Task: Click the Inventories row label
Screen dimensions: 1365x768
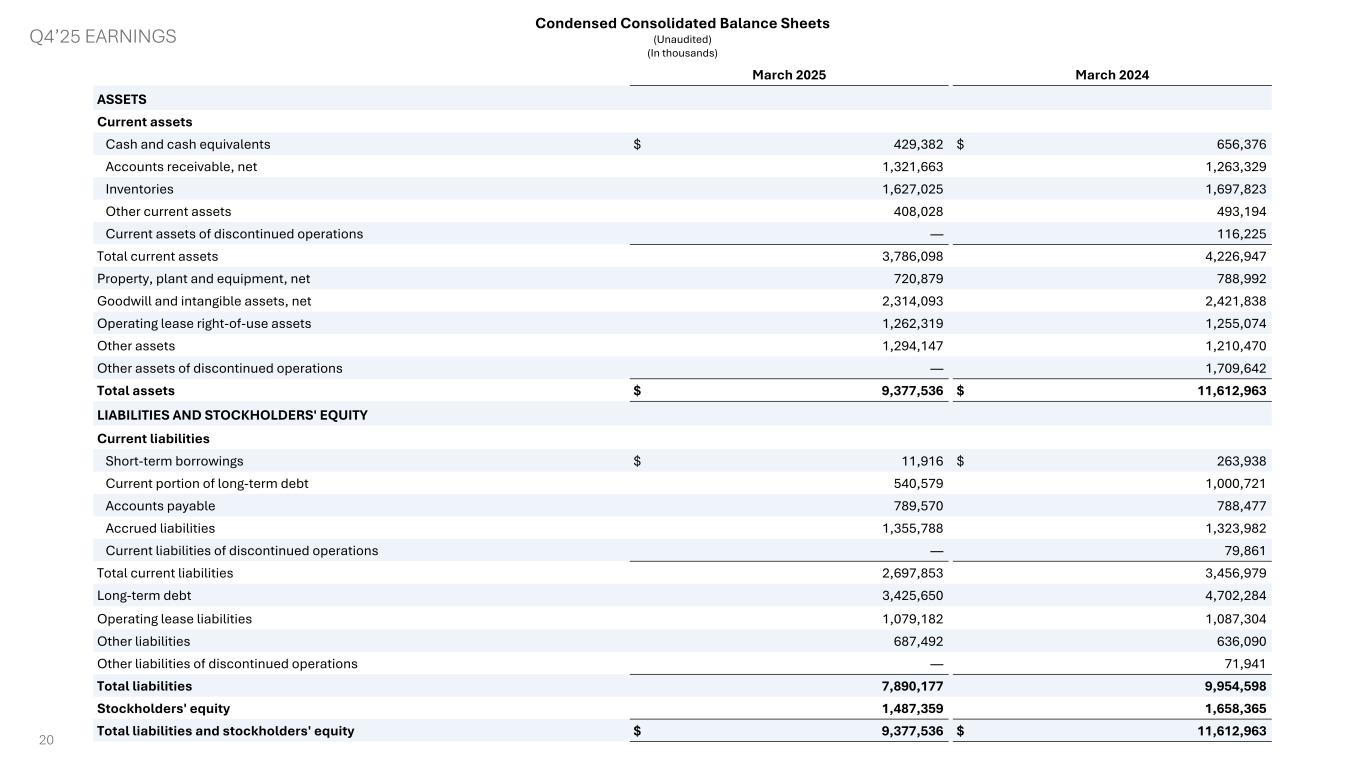Action: coord(139,189)
